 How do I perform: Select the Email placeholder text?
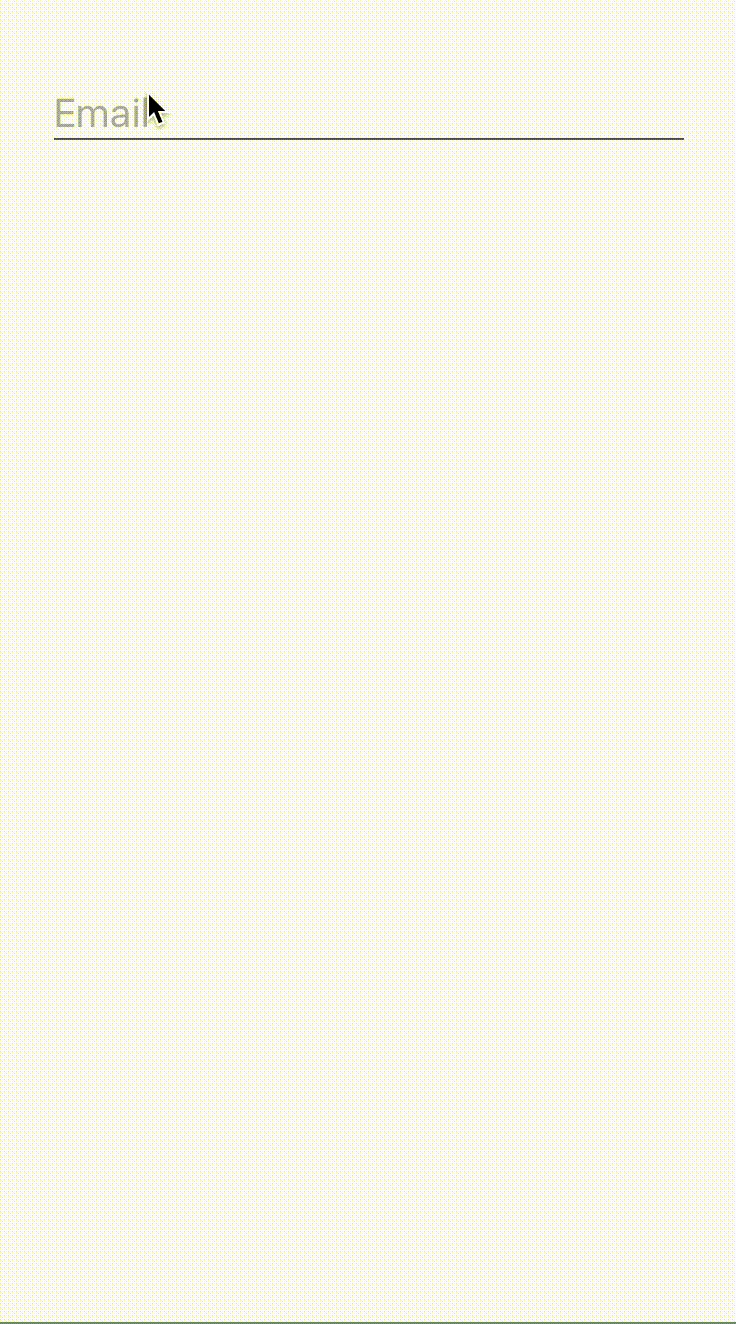pos(102,114)
